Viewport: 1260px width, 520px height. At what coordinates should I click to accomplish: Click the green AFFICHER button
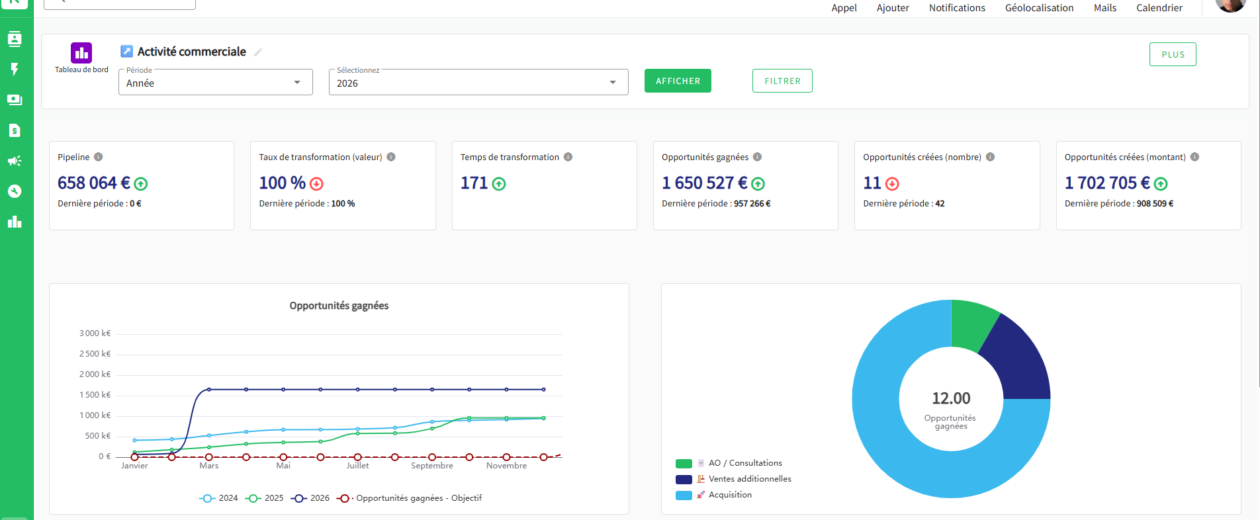(678, 81)
